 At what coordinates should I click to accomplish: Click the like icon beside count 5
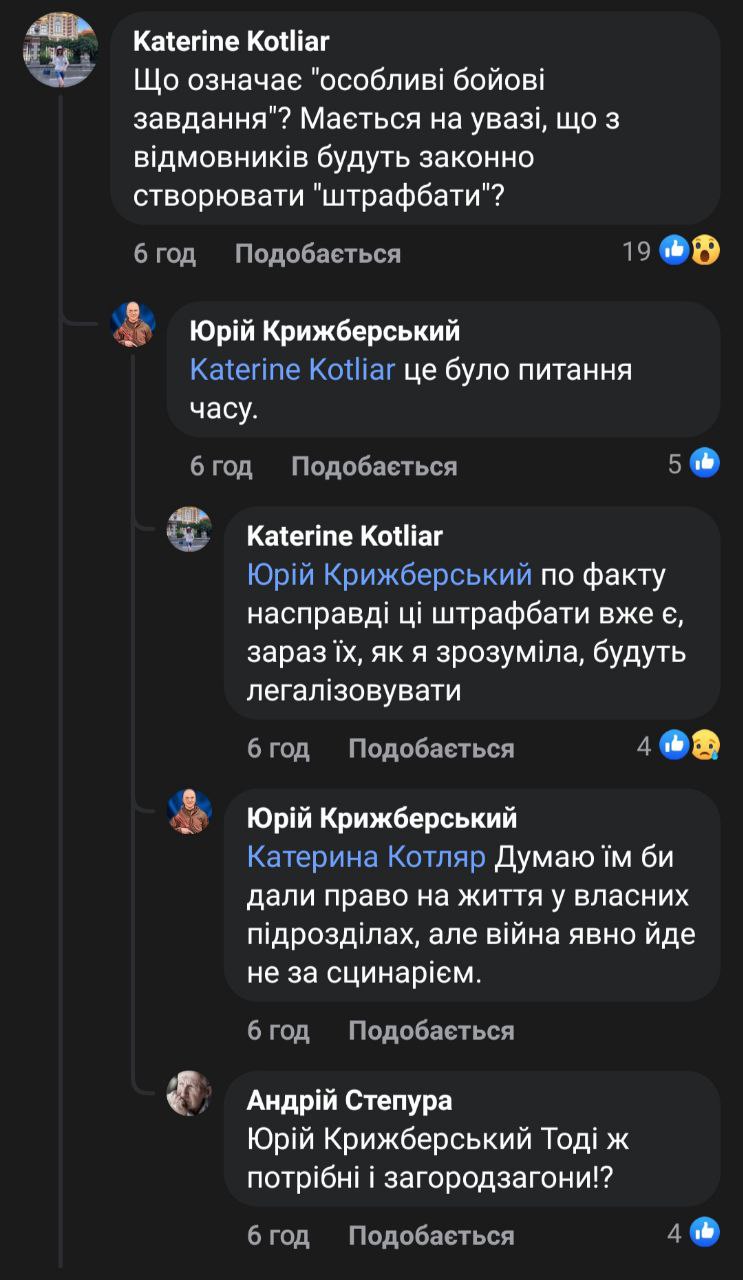[x=705, y=462]
